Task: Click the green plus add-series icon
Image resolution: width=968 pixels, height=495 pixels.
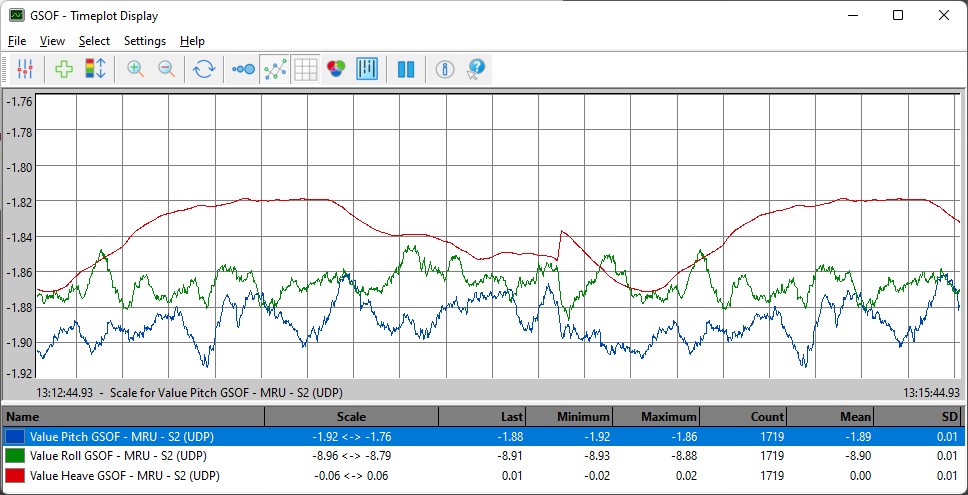Action: pyautogui.click(x=64, y=69)
